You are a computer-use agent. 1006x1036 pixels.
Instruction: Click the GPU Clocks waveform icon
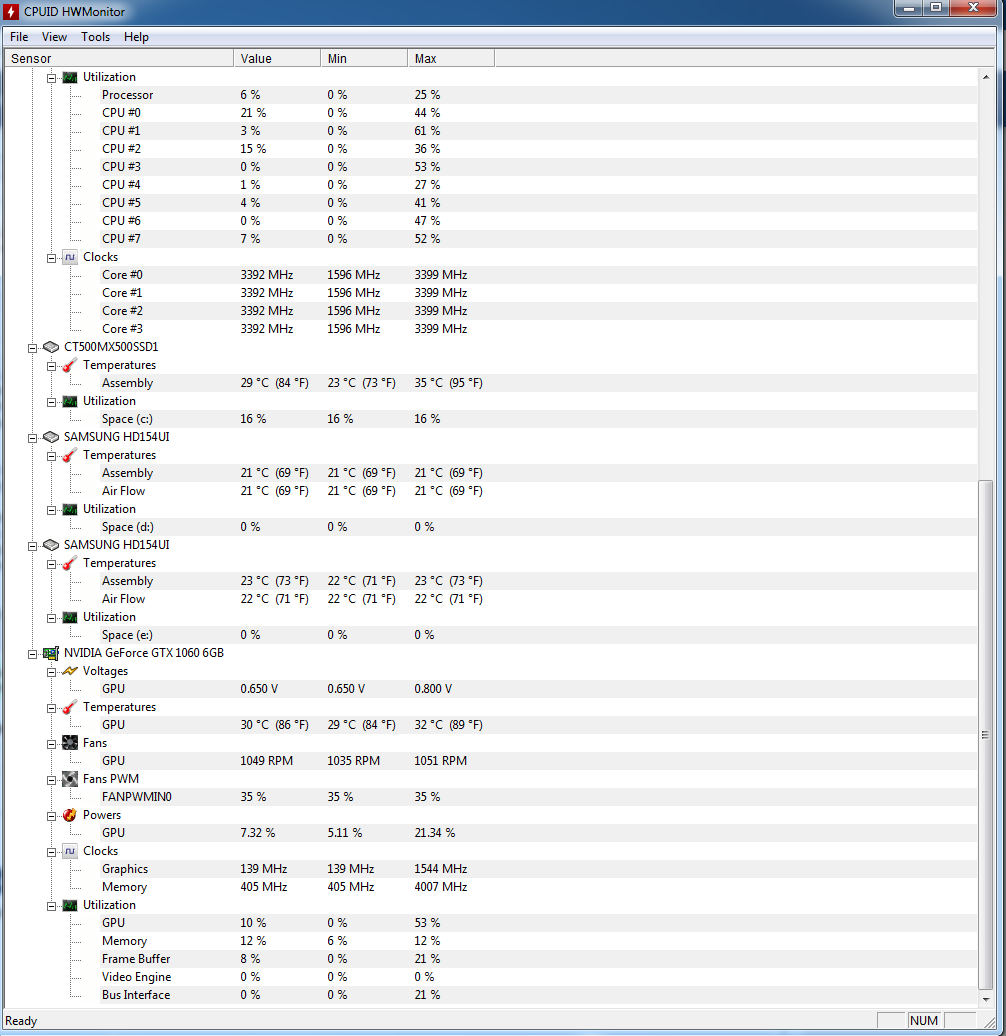pyautogui.click(x=70, y=851)
